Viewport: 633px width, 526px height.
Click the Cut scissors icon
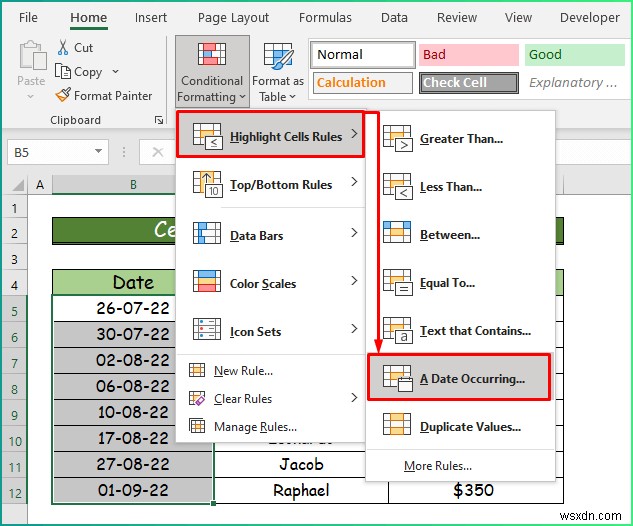63,48
